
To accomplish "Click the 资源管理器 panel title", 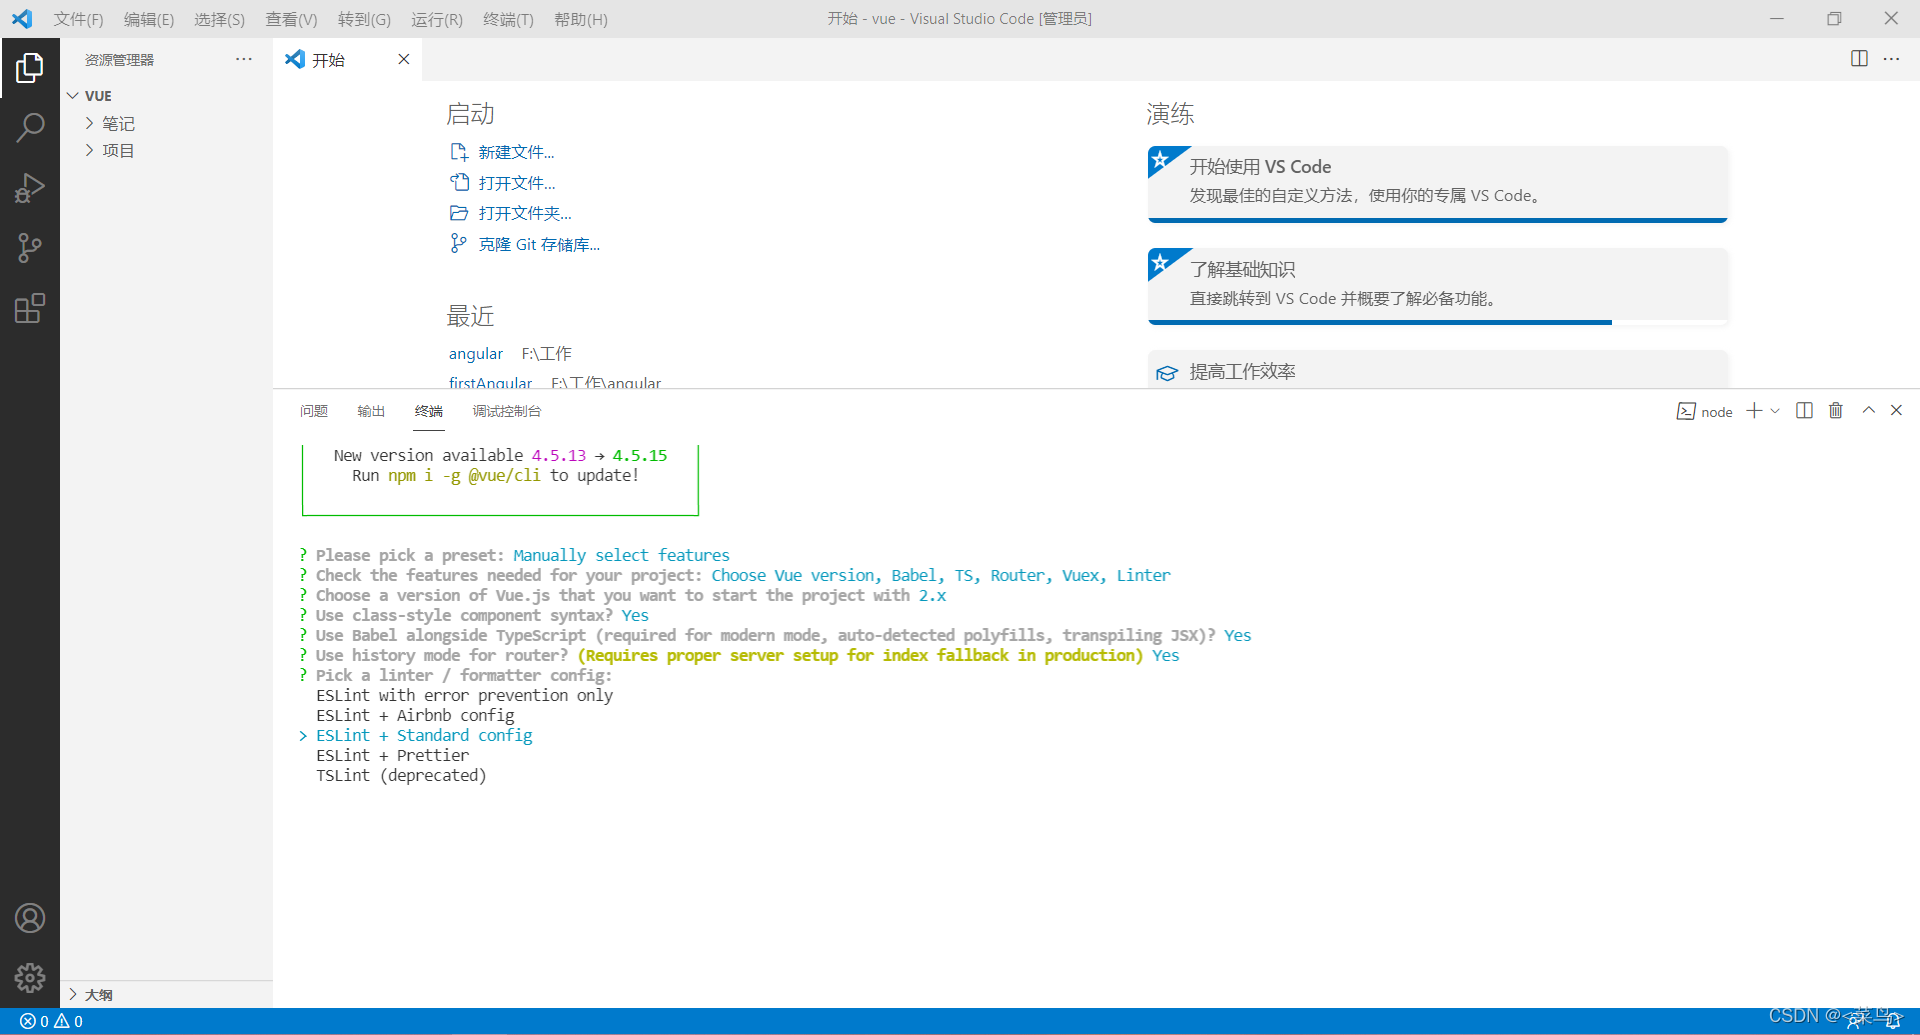I will [x=119, y=60].
